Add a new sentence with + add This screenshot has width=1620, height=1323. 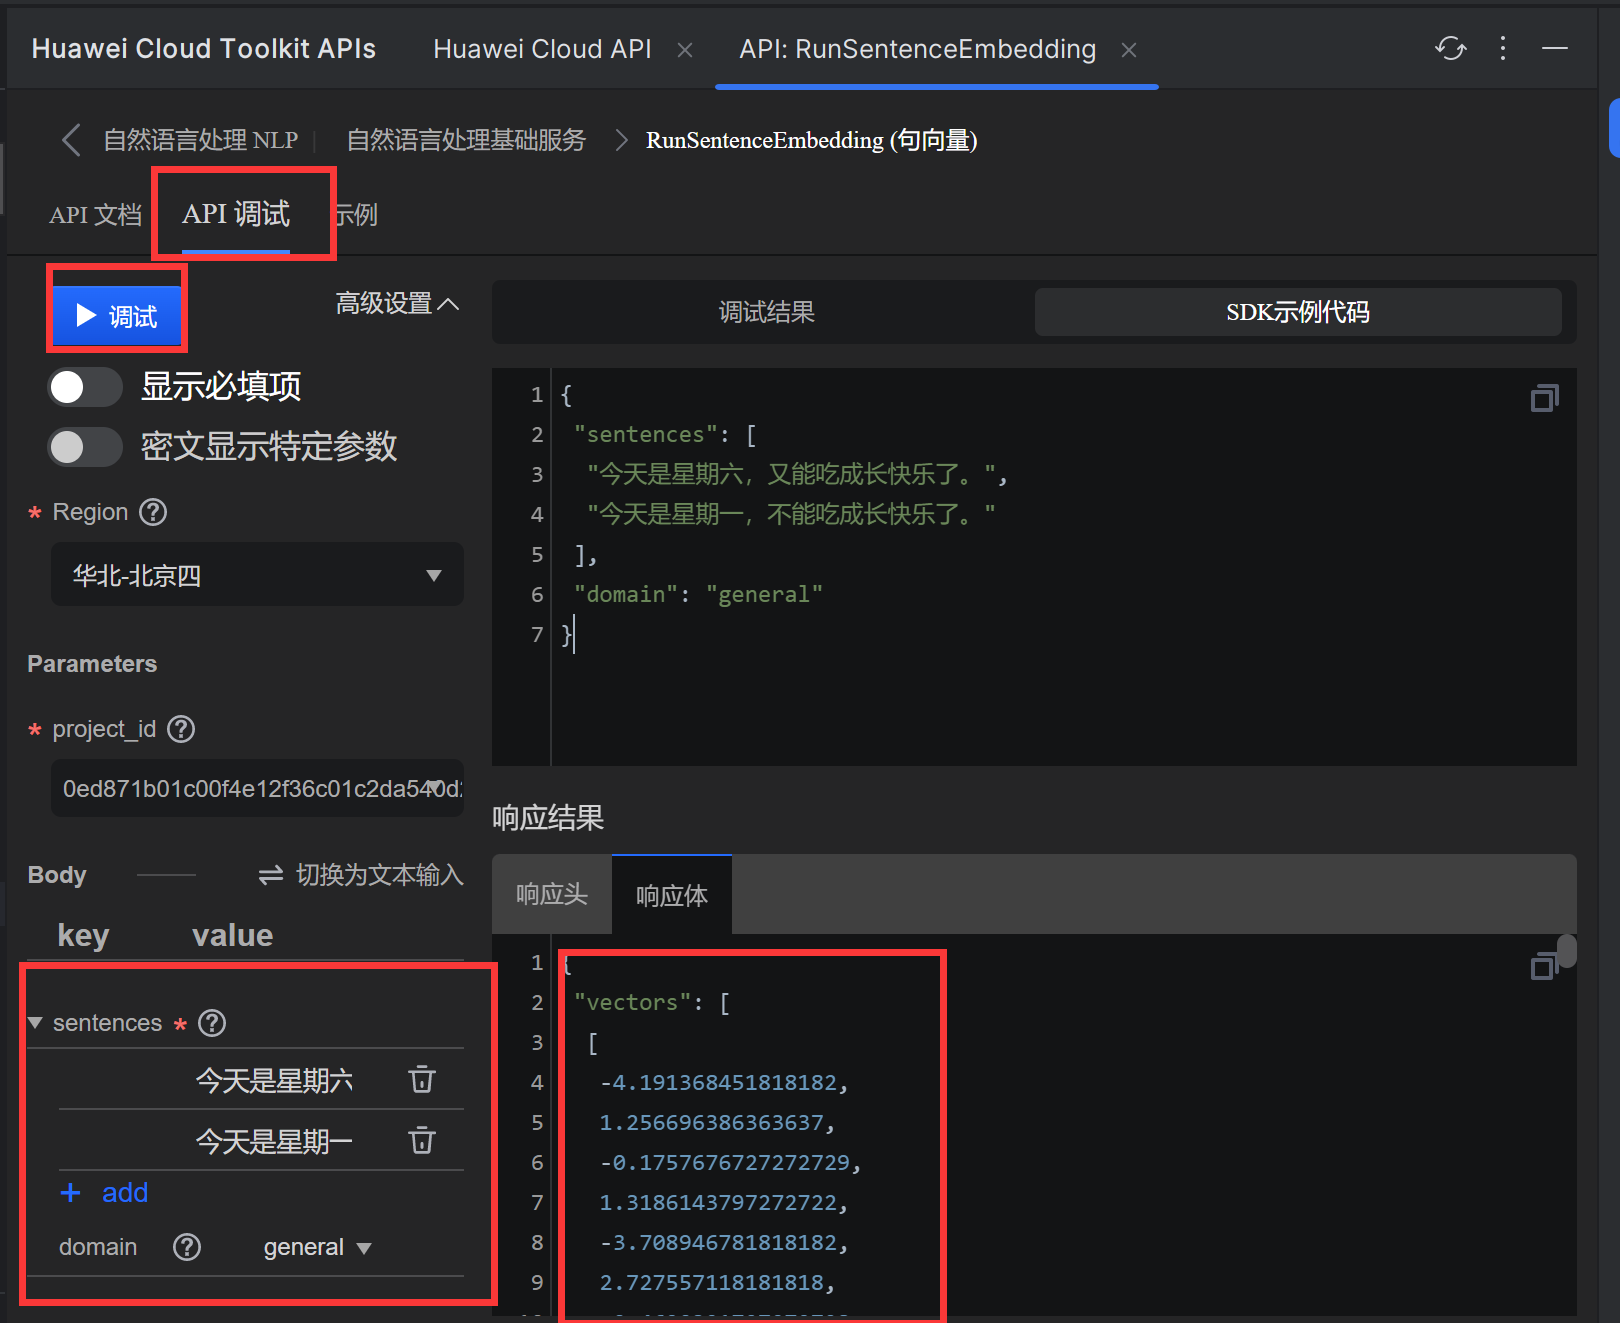point(104,1193)
